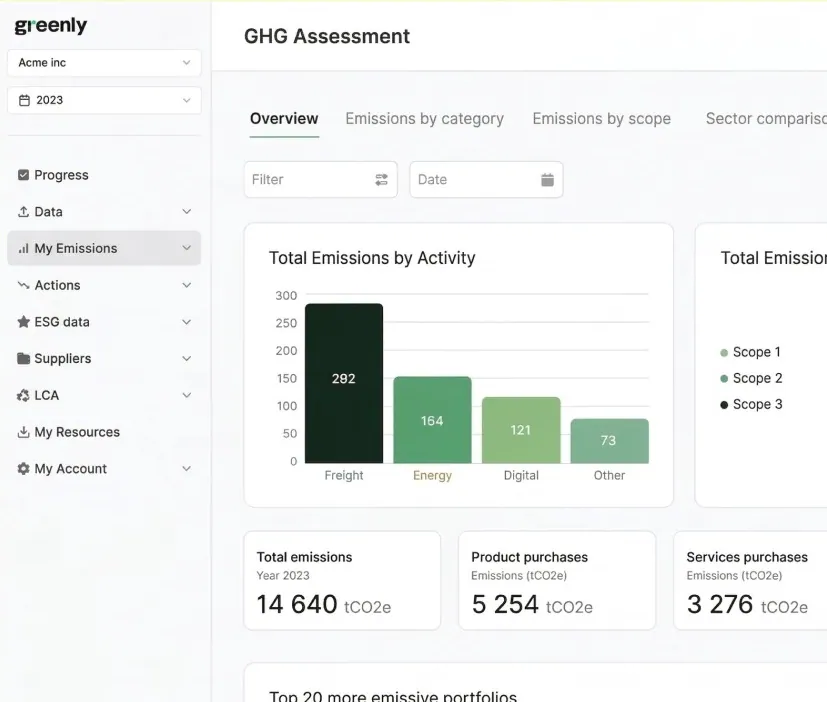This screenshot has width=827, height=702.
Task: Click into the Filter field
Action: click(x=321, y=180)
